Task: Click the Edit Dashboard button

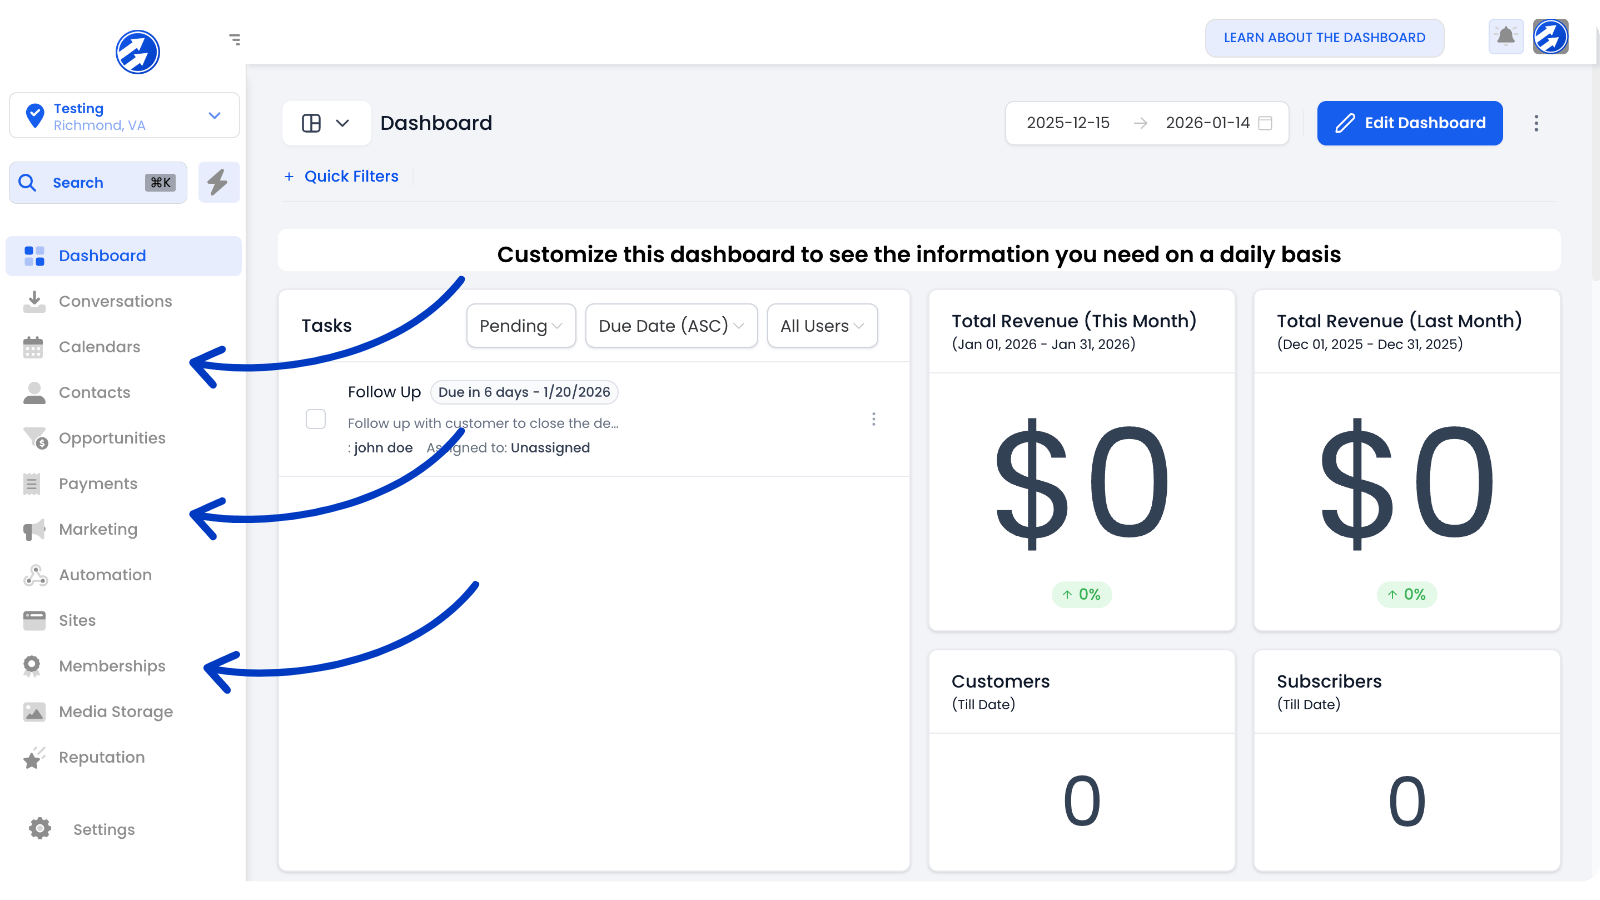Action: point(1410,123)
